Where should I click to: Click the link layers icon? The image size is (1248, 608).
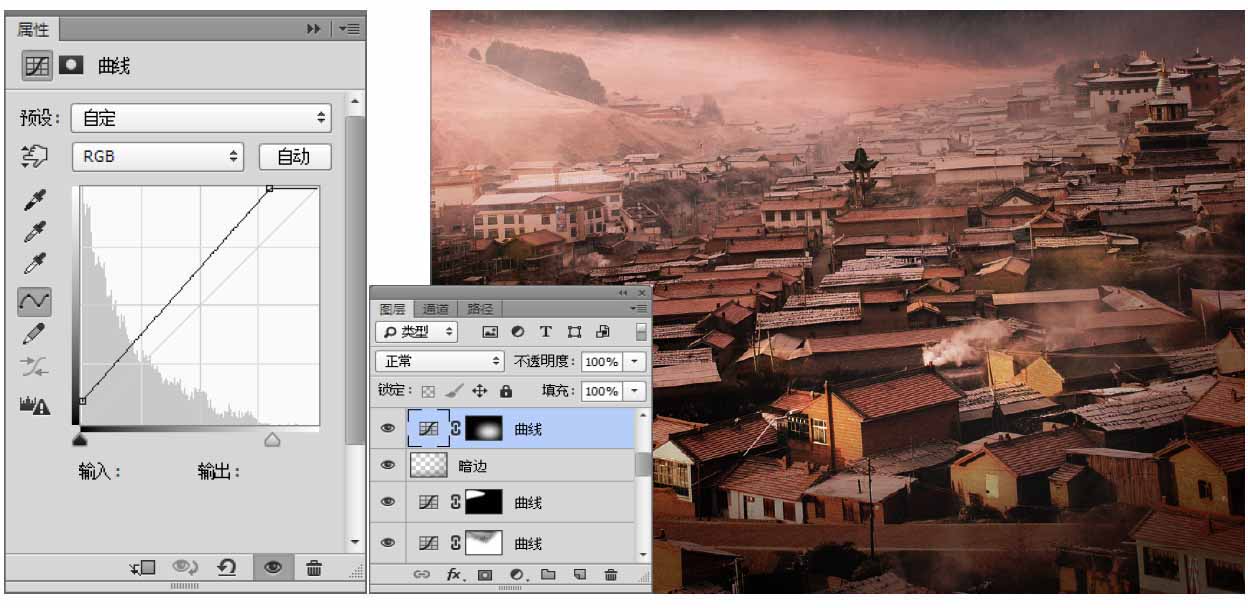point(422,575)
